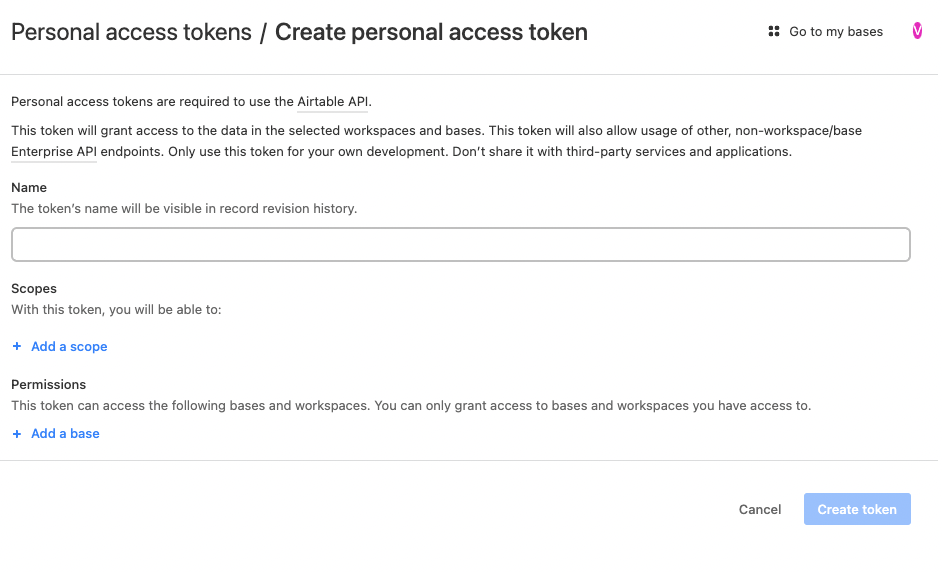
Task: Go back to Personal access tokens breadcrumb
Action: [131, 32]
